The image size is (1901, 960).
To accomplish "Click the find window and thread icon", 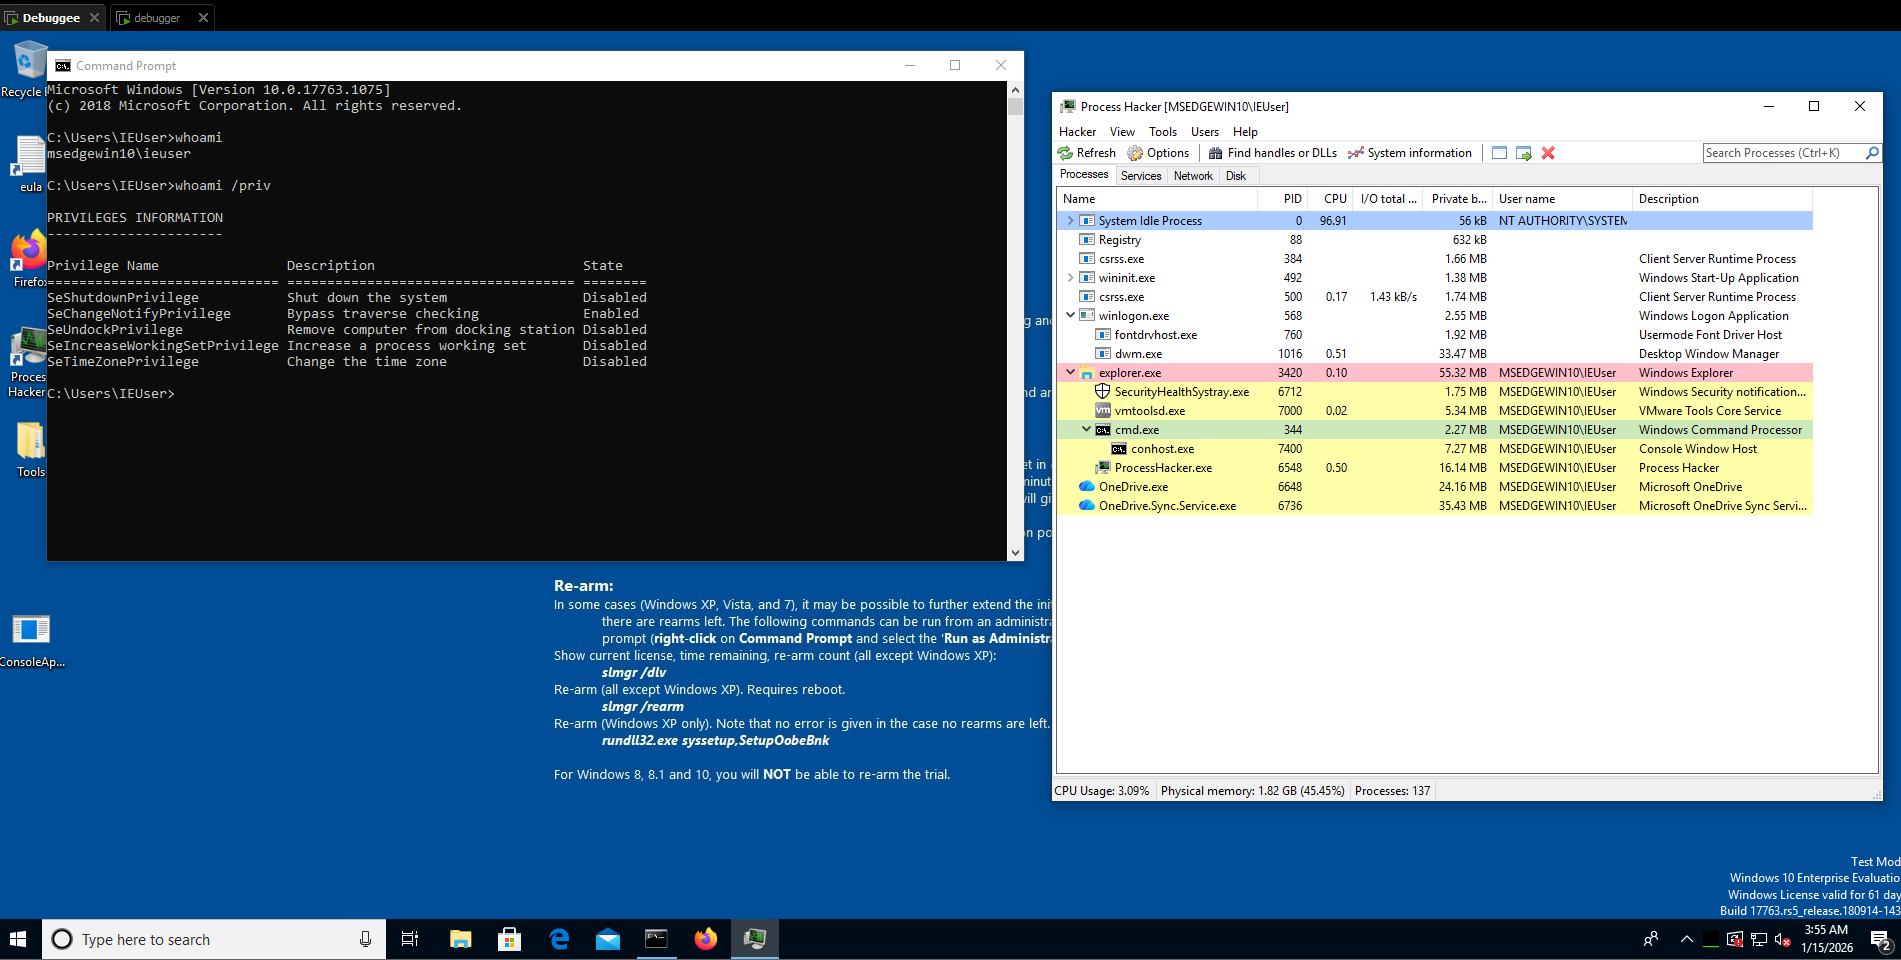I will tap(1524, 153).
